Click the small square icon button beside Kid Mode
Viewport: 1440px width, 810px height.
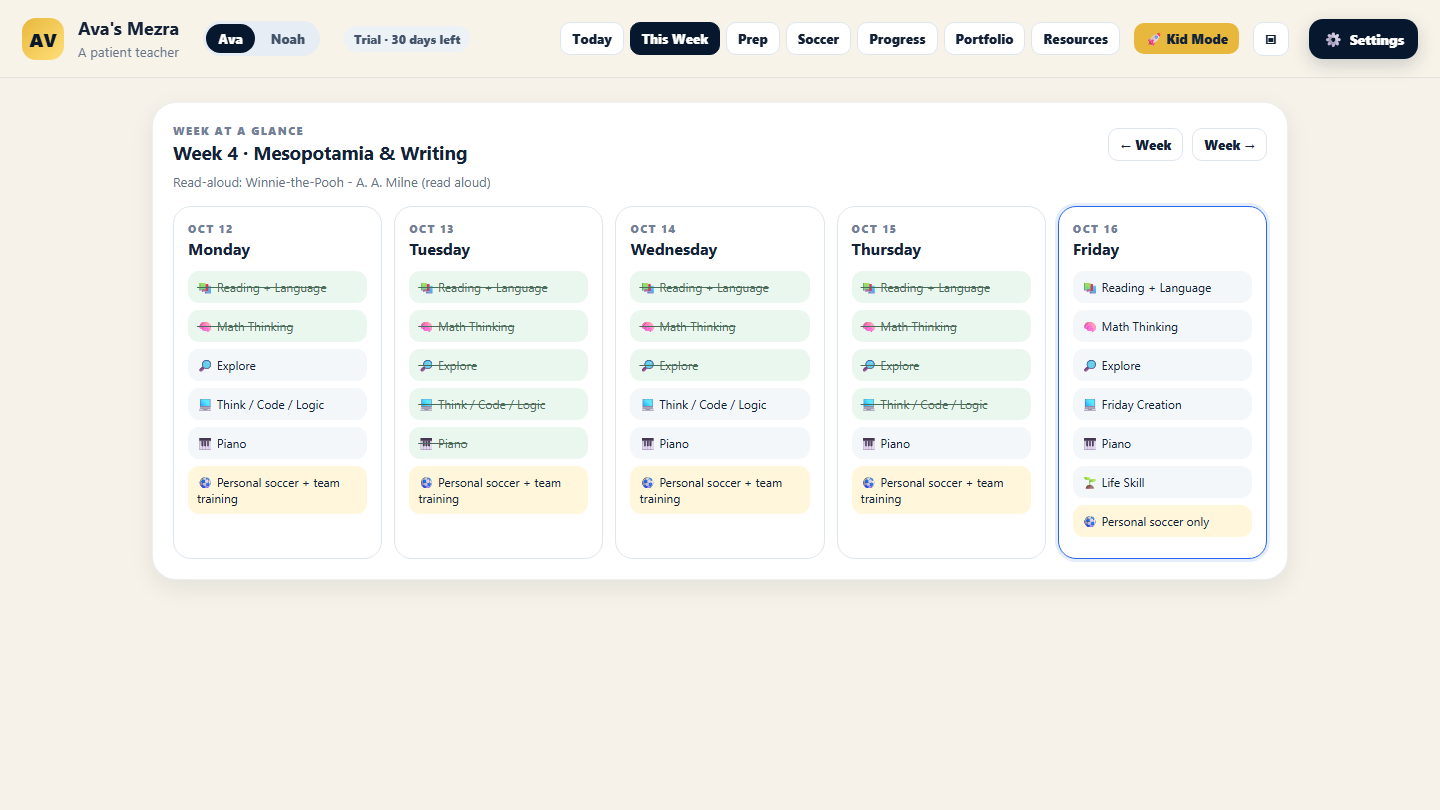(1271, 39)
